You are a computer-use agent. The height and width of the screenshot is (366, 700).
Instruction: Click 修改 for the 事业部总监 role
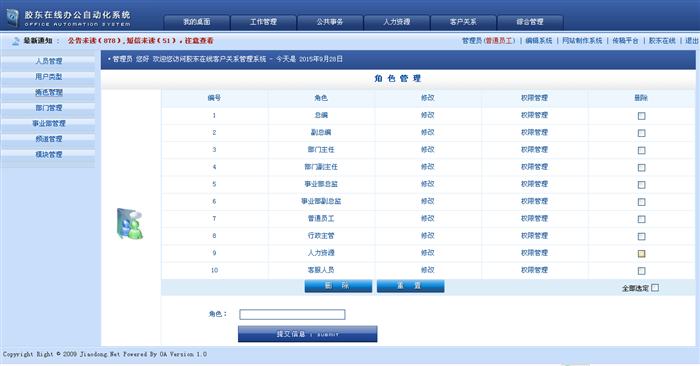[428, 184]
